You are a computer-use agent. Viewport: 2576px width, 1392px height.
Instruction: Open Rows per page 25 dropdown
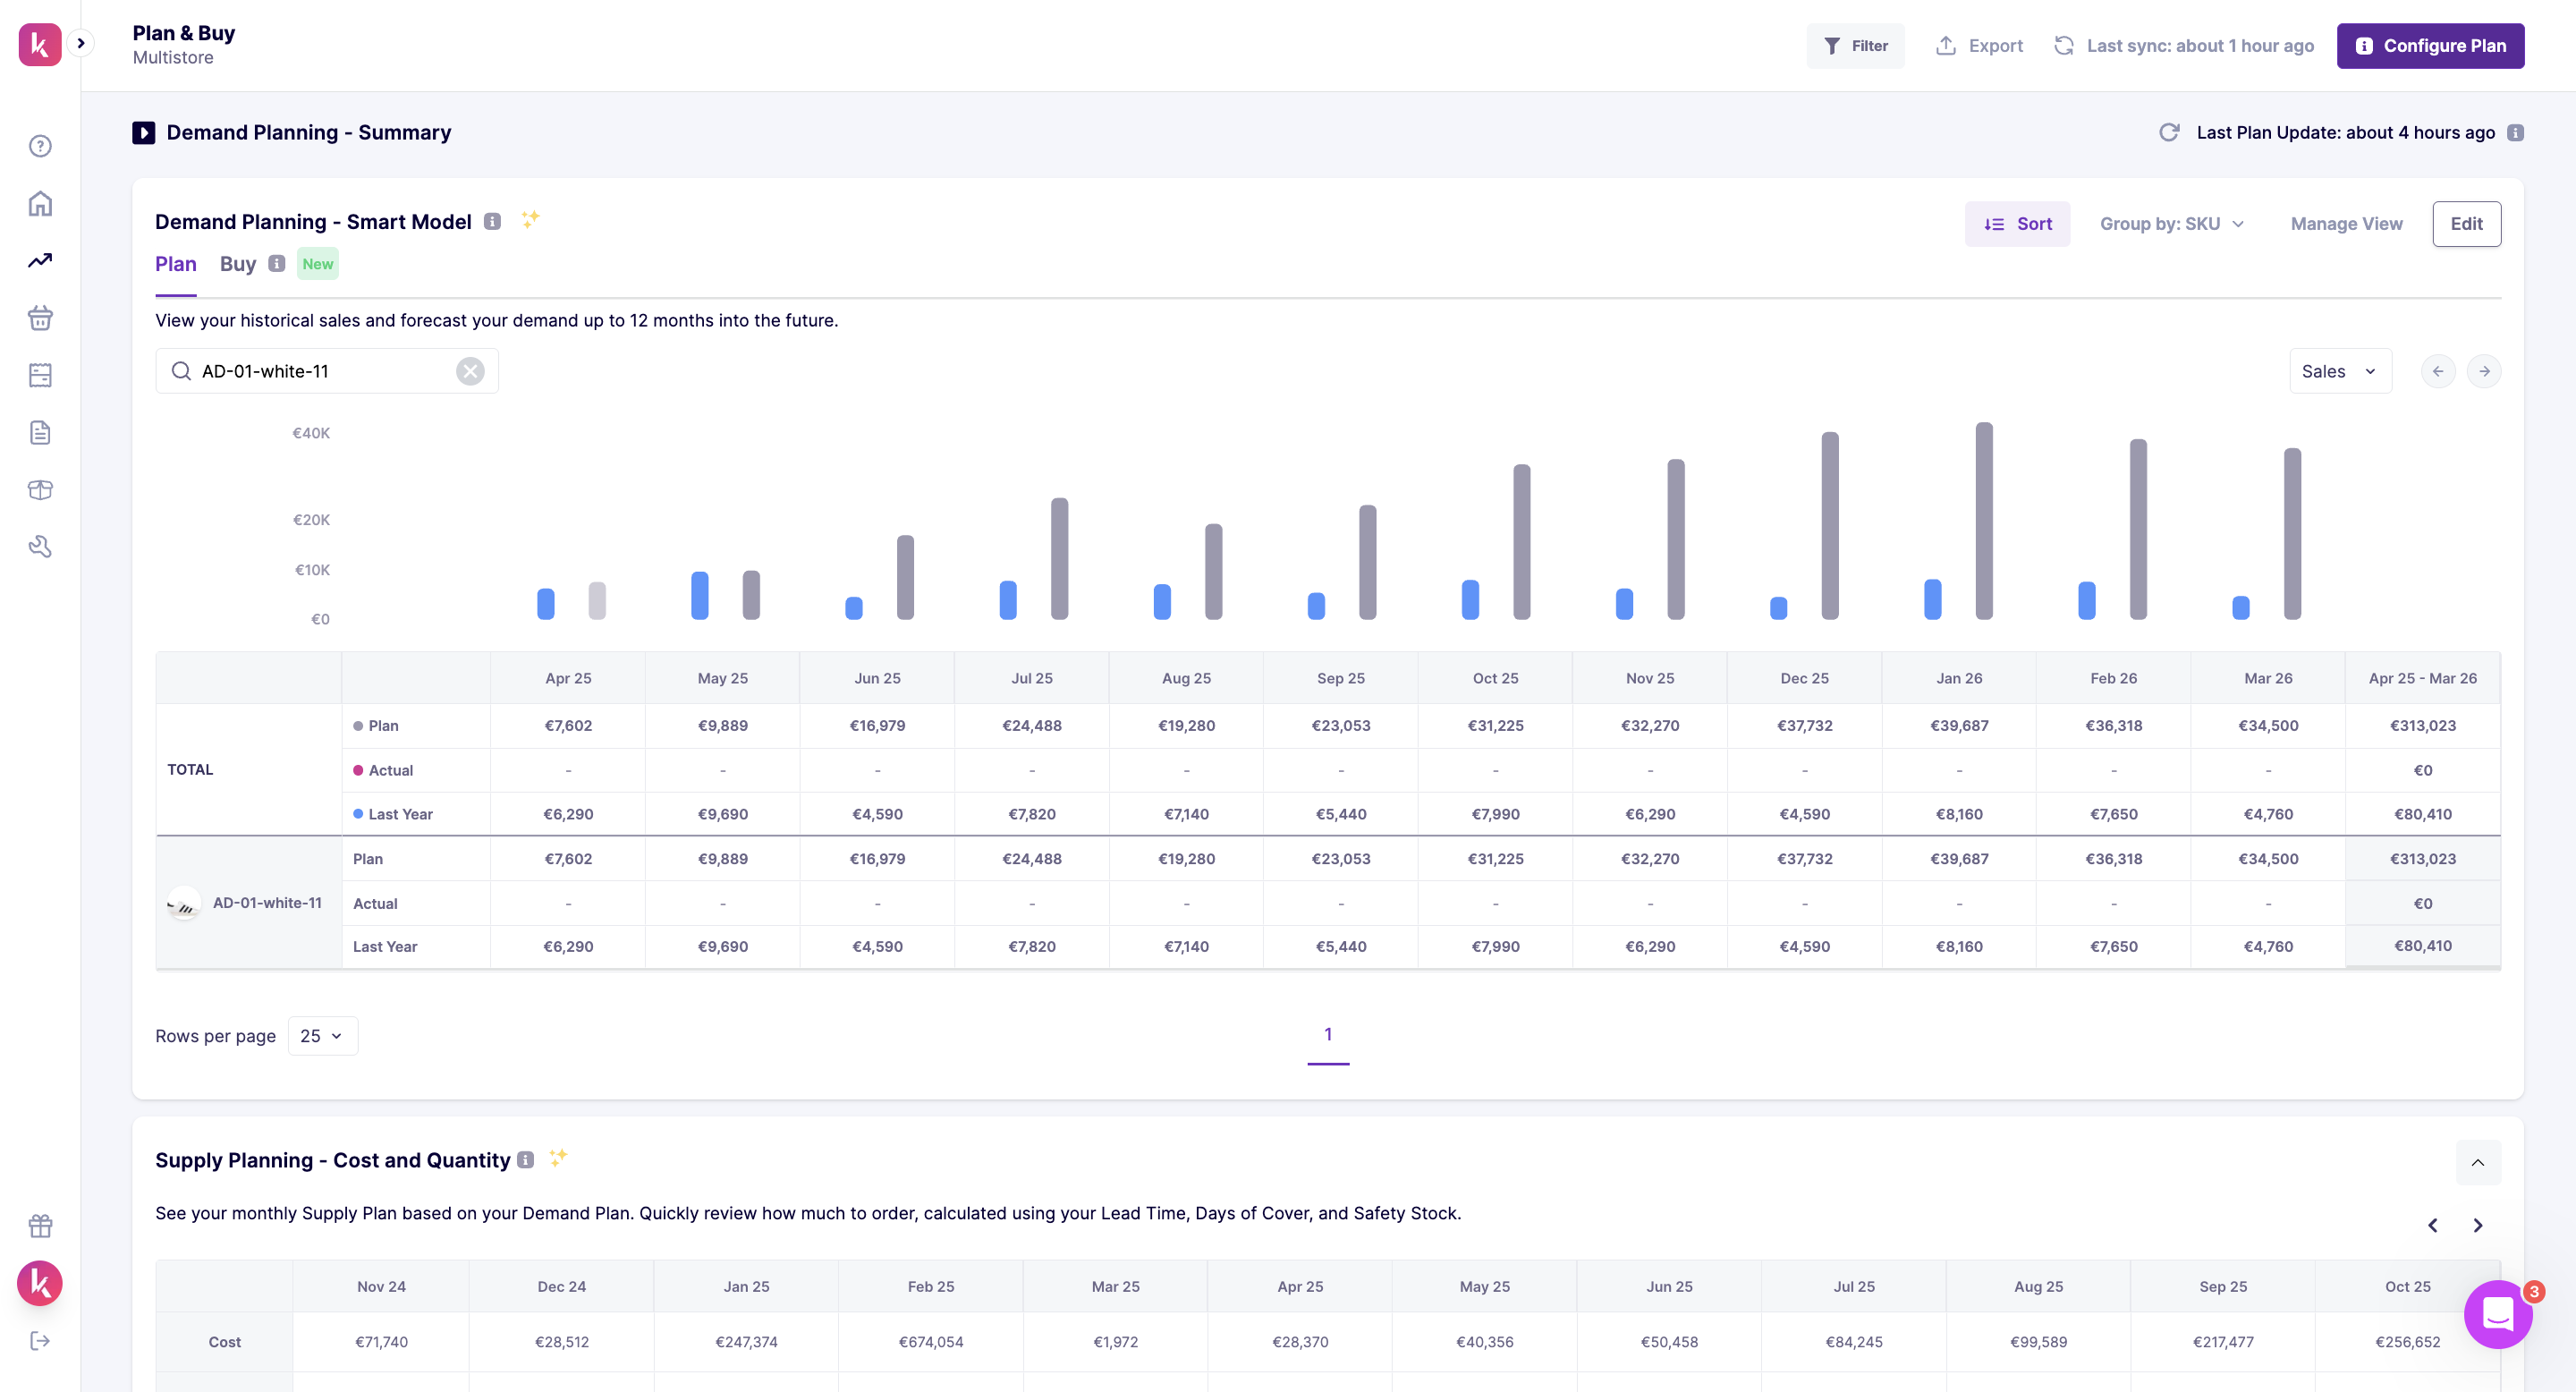pos(322,1035)
